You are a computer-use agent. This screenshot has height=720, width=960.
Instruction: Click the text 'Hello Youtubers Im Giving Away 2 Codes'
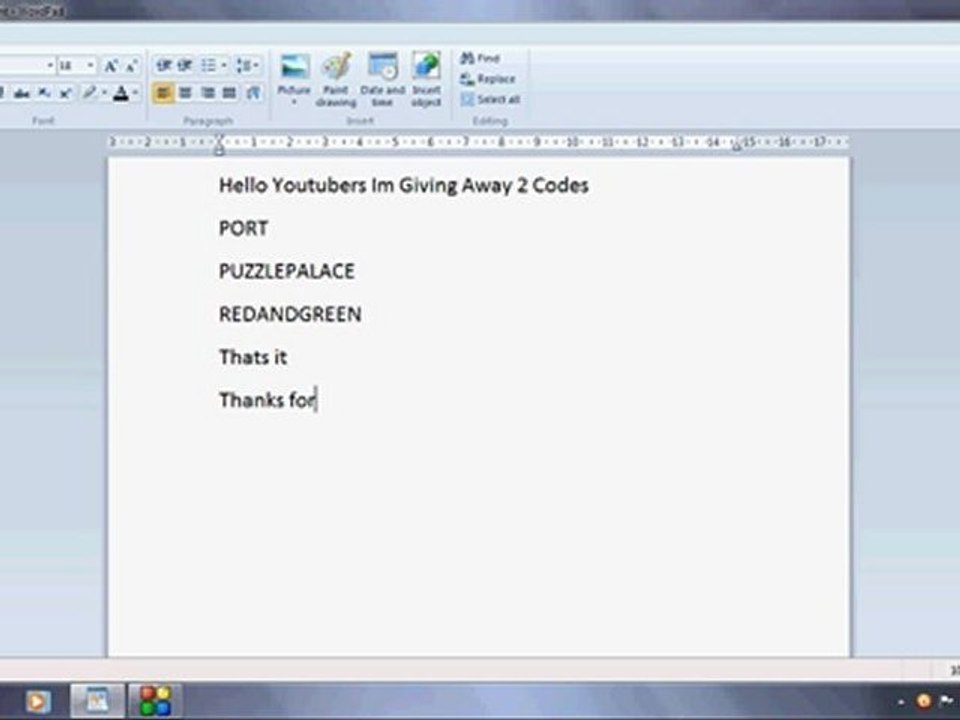point(403,186)
